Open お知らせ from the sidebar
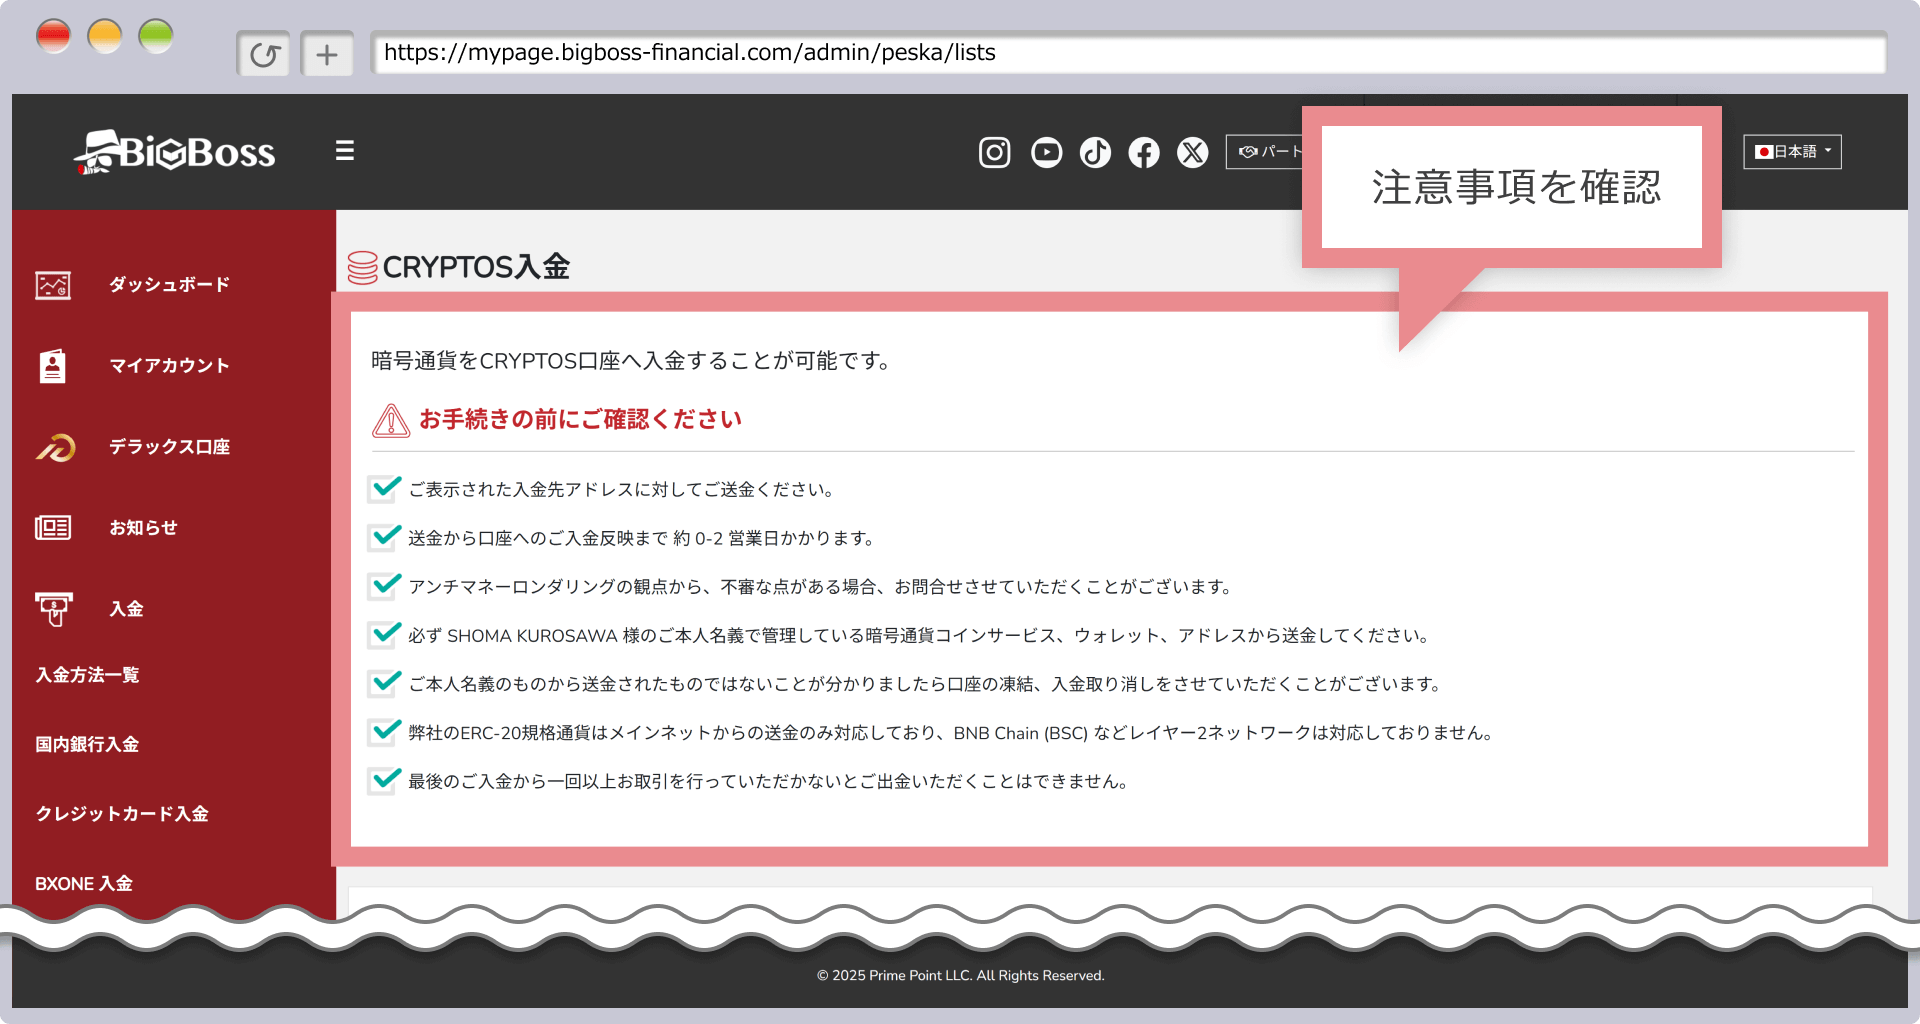The height and width of the screenshot is (1024, 1920). [143, 528]
